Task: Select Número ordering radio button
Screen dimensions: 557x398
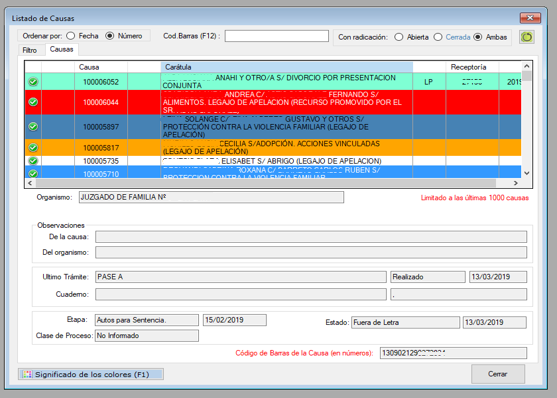Action: (110, 36)
